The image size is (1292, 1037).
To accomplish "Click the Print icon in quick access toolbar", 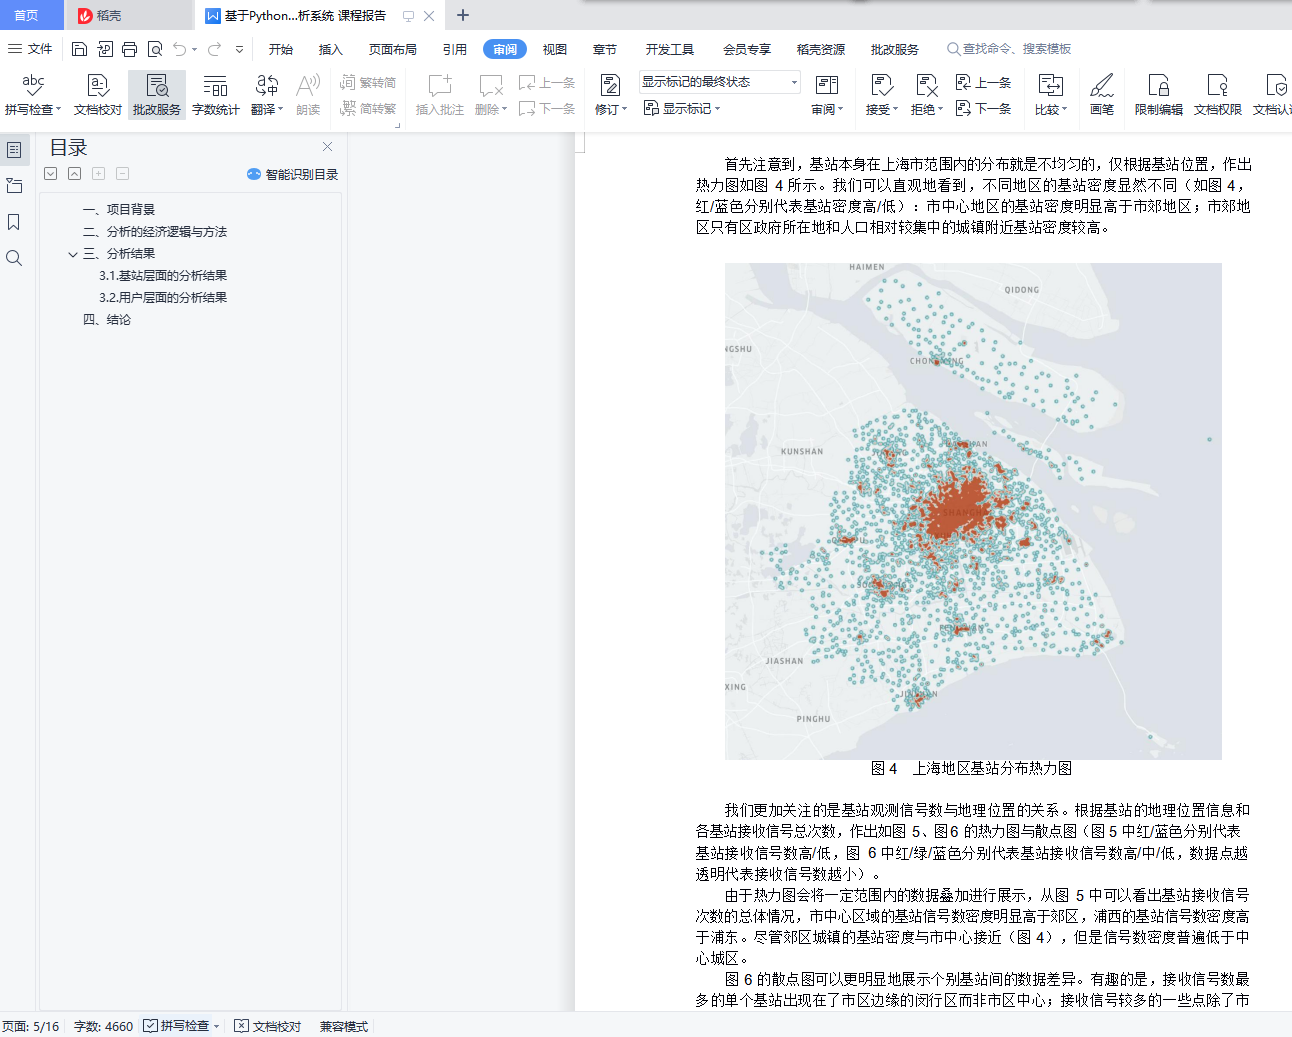I will (129, 49).
